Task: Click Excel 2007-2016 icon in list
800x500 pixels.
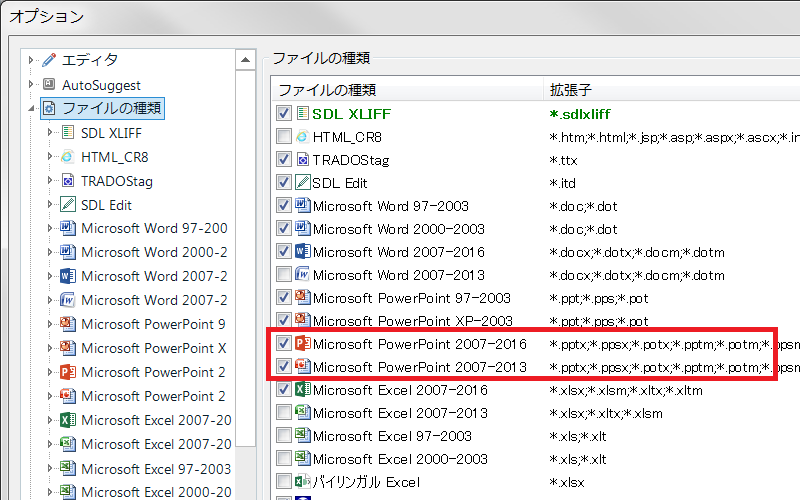Action: click(303, 390)
